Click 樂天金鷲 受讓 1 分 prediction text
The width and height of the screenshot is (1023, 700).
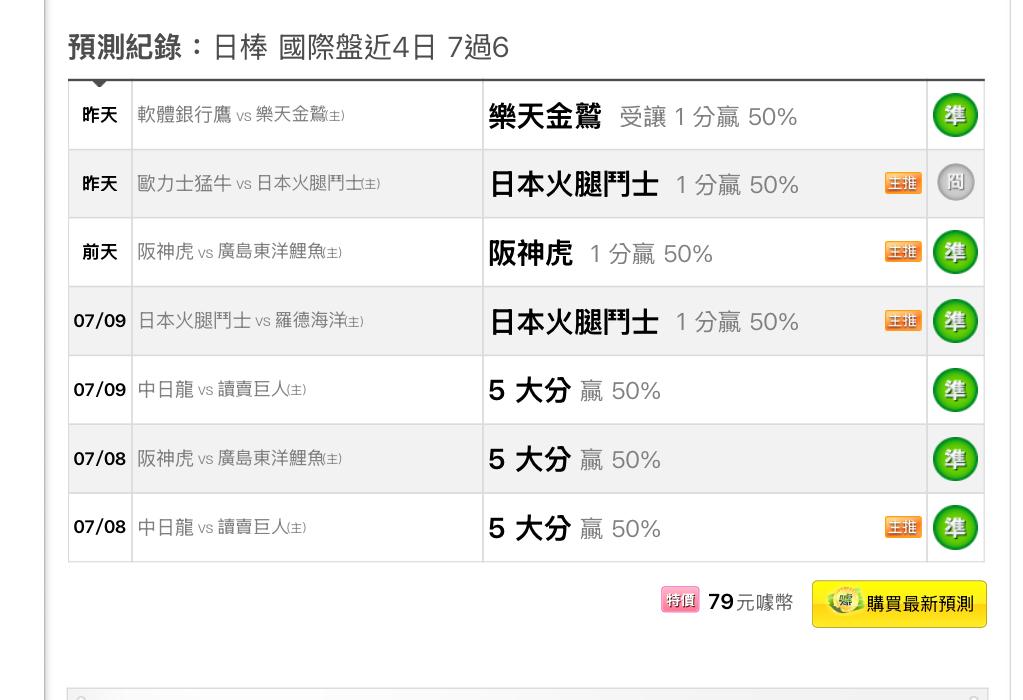pyautogui.click(x=643, y=117)
